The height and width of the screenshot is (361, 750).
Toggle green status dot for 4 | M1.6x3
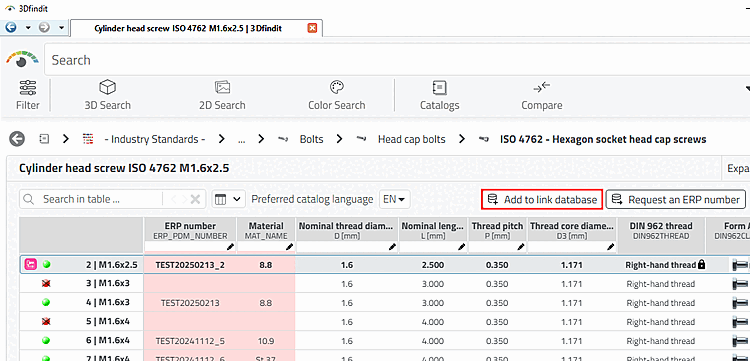(x=46, y=303)
